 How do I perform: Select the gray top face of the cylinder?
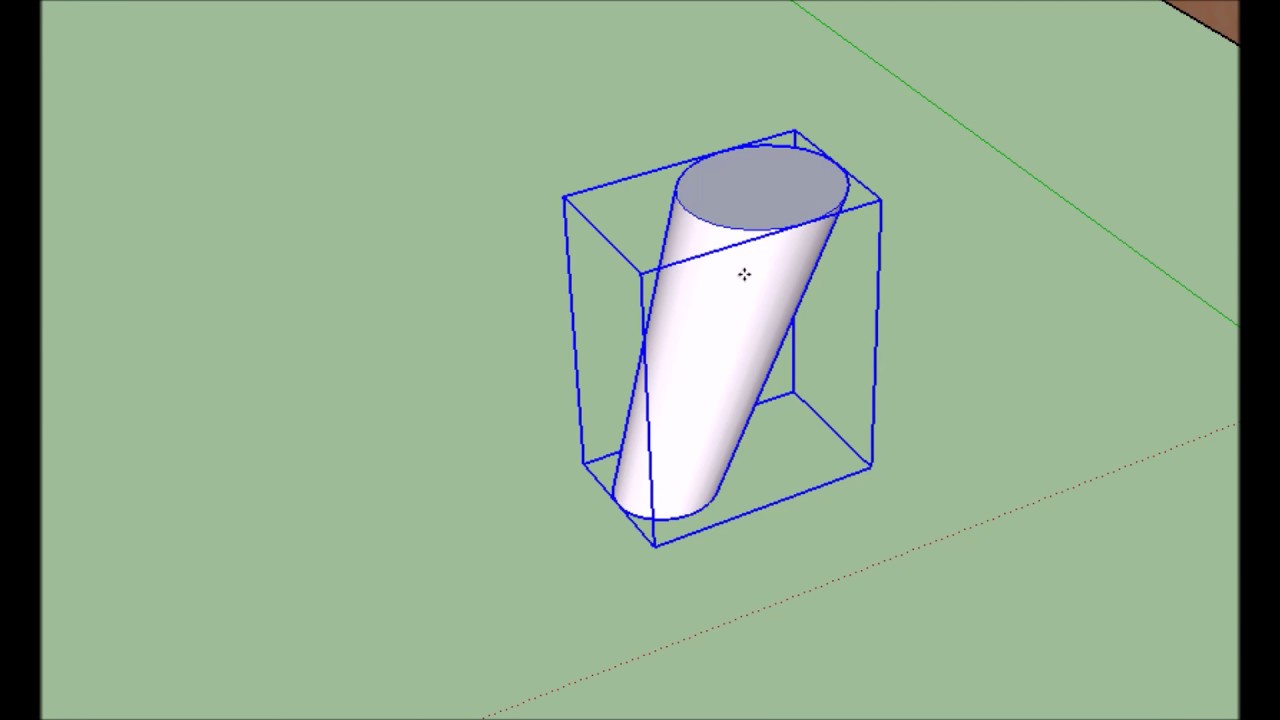pyautogui.click(x=762, y=188)
